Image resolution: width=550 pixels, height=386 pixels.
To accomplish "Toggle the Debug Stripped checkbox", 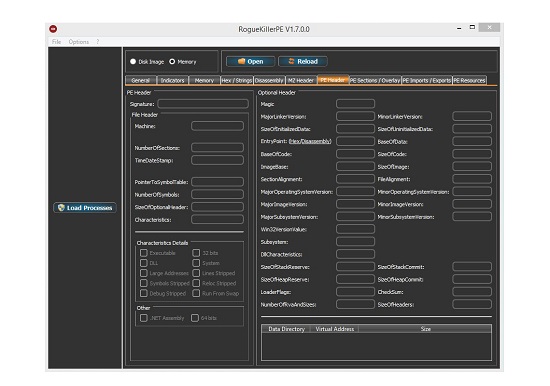I will point(143,293).
